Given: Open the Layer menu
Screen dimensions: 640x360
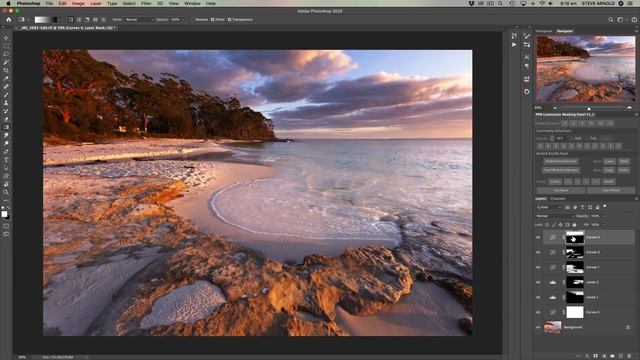Looking at the screenshot, I should pos(96,3).
